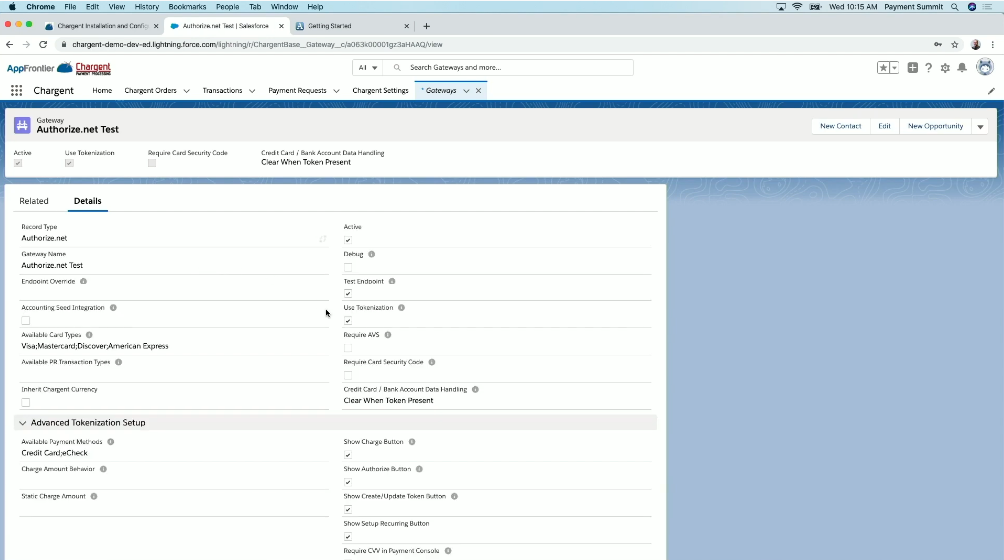This screenshot has width=1004, height=560.
Task: Toggle Inherit Chargent Currency checkbox
Action: [26, 403]
